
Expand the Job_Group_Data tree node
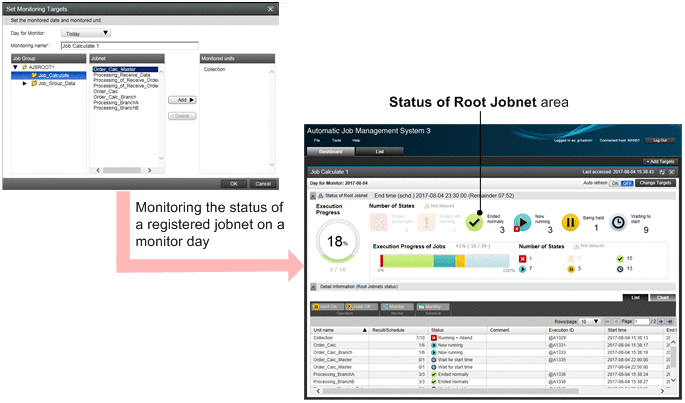coord(25,83)
